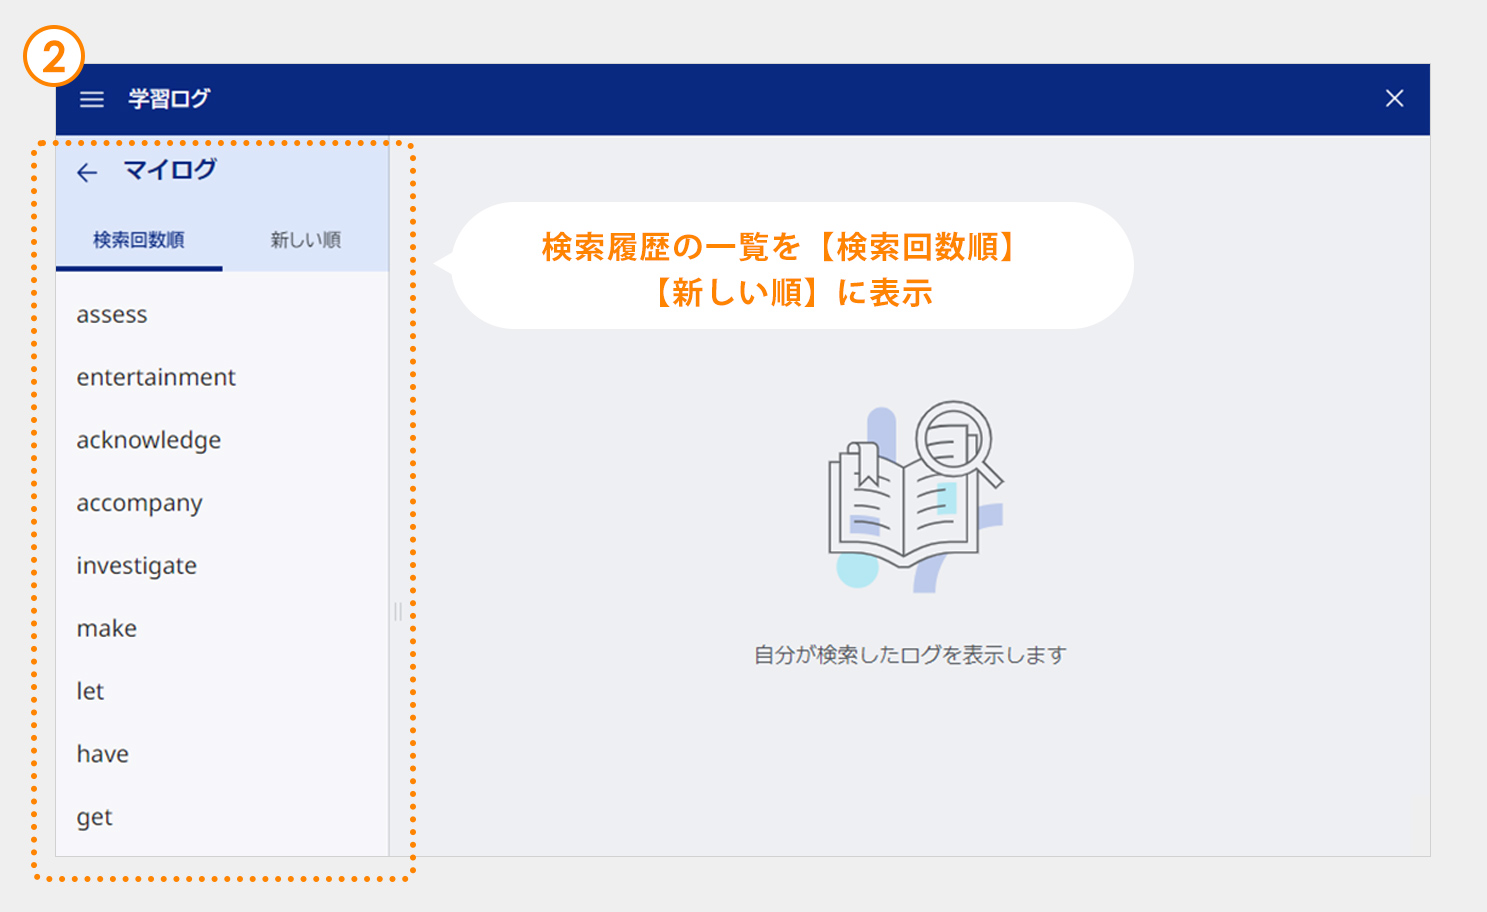Switch to the 検索回数順 tab
Viewport: 1487px width, 912px height.
[x=139, y=240]
